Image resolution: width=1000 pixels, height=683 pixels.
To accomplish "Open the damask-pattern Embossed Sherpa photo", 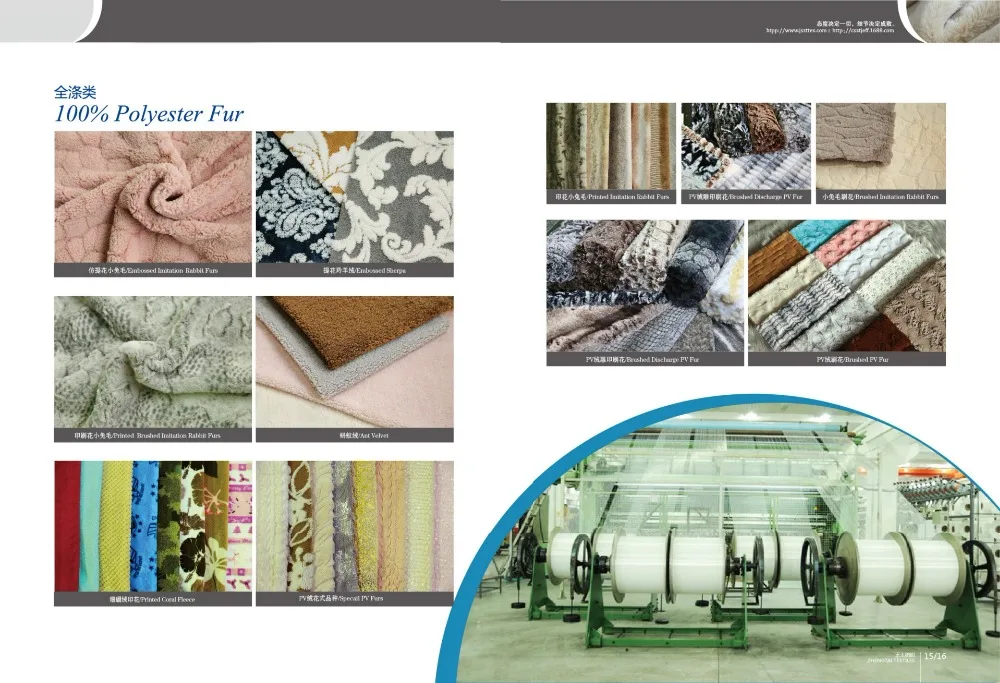I will (355, 197).
